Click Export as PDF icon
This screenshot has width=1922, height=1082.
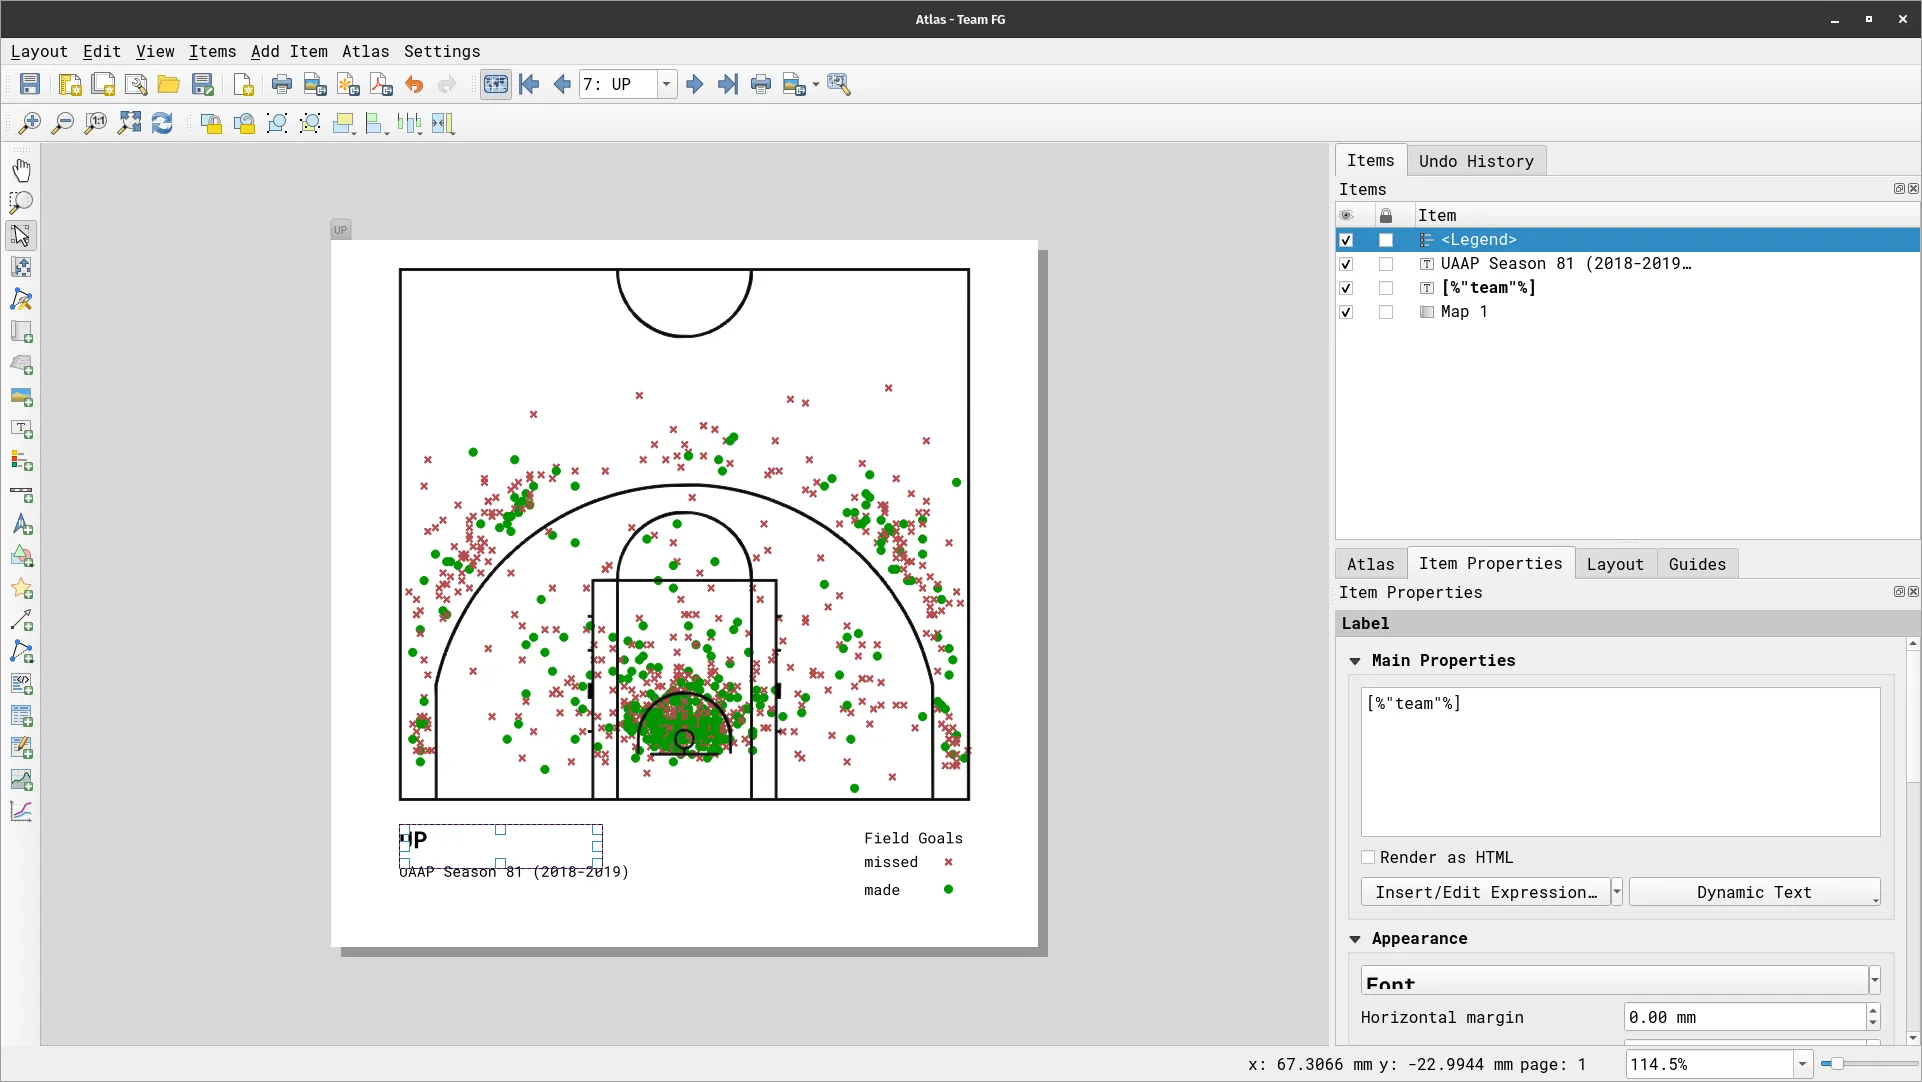coord(381,85)
